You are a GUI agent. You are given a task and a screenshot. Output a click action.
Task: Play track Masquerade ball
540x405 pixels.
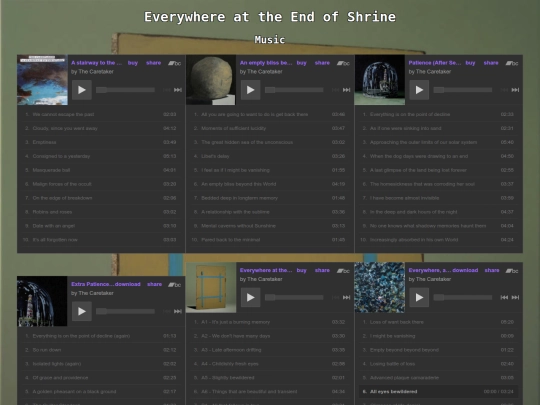click(101, 170)
